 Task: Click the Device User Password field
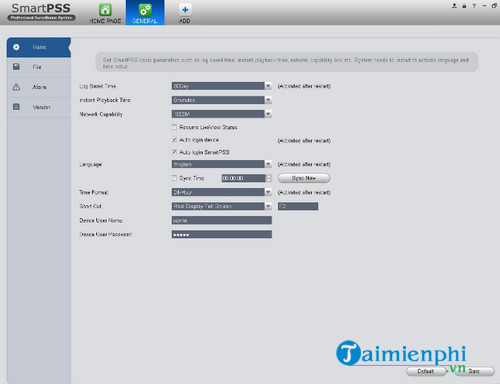pos(222,234)
